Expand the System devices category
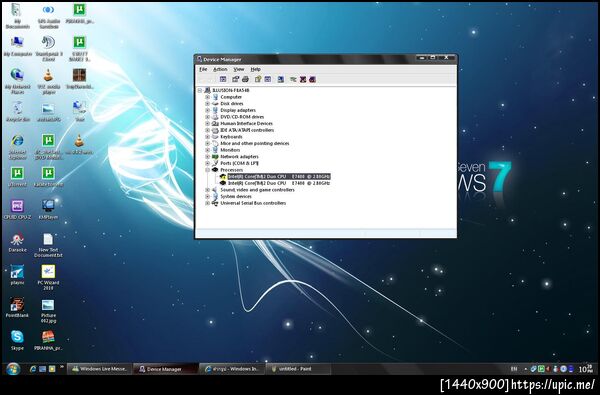Image resolution: width=600 pixels, height=395 pixels. click(207, 196)
